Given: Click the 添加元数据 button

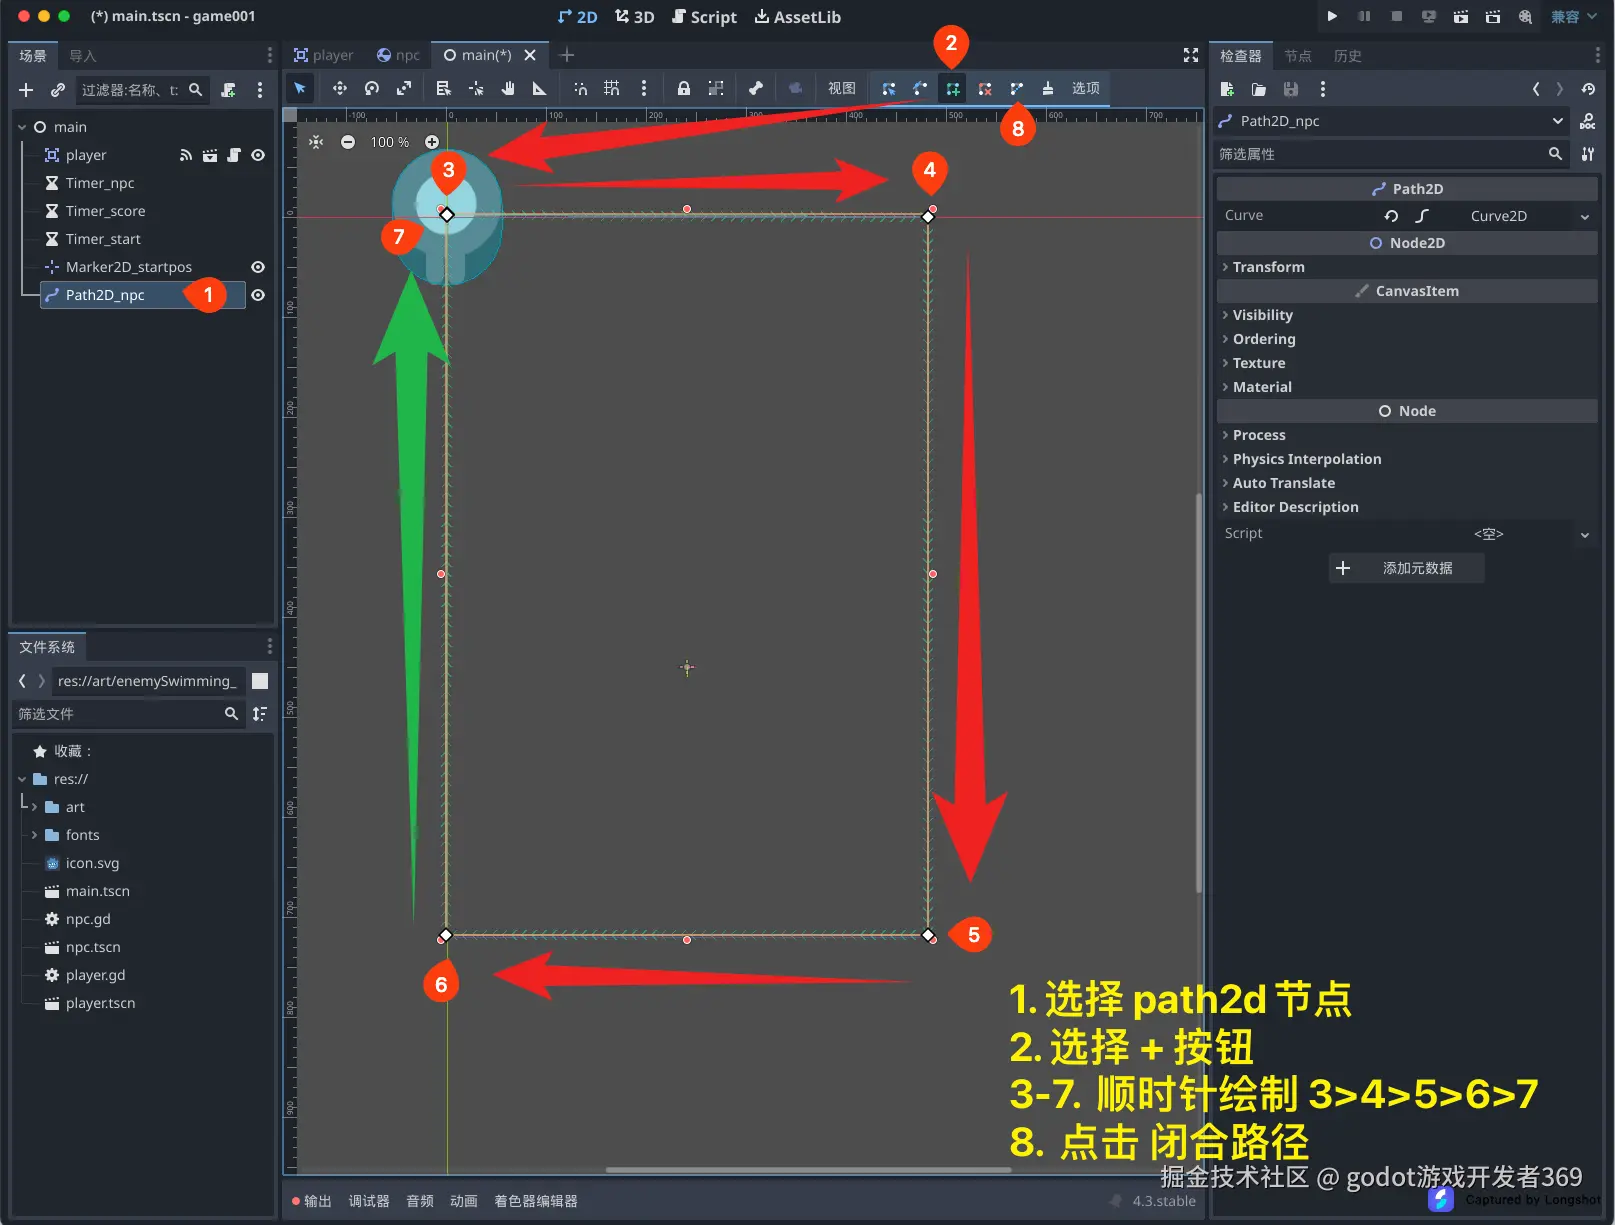Looking at the screenshot, I should [1407, 568].
